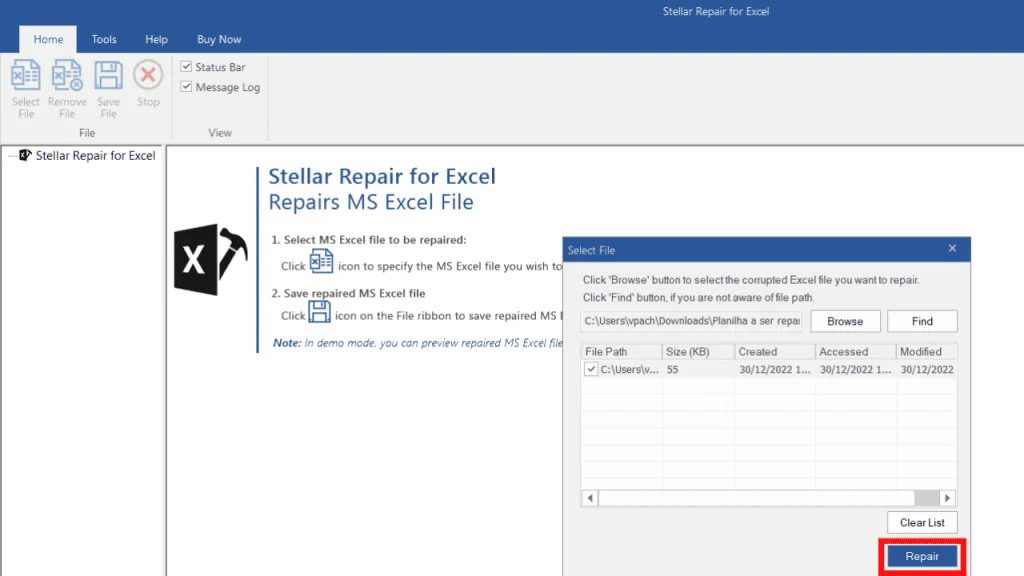
Task: Toggle the Message Log checkbox
Action: coord(186,87)
